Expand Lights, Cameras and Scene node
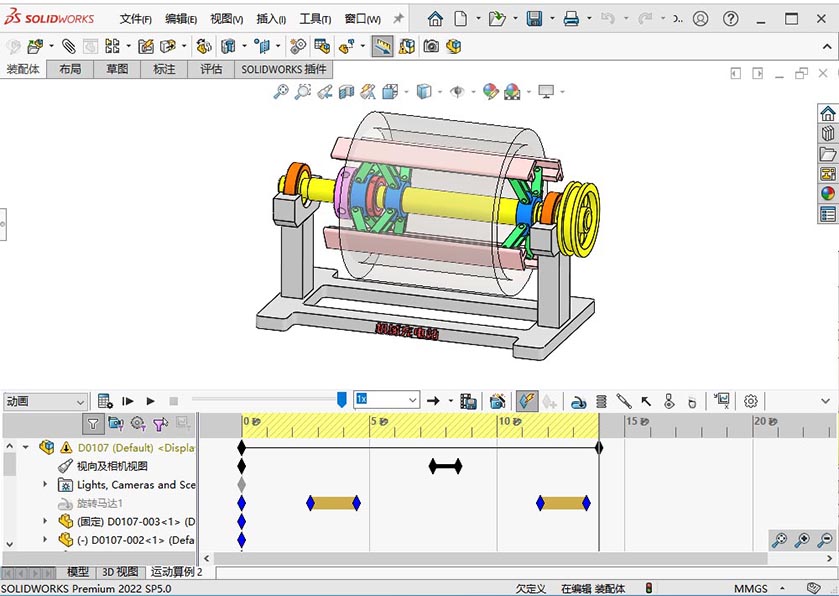Screen dimensions: 839x596 click(45, 485)
